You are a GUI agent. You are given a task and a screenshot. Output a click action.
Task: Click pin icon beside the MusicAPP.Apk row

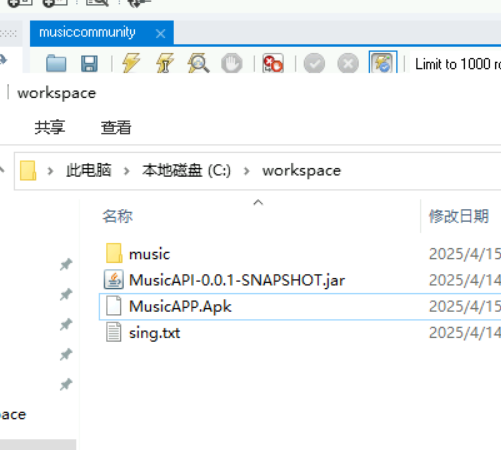[66, 325]
